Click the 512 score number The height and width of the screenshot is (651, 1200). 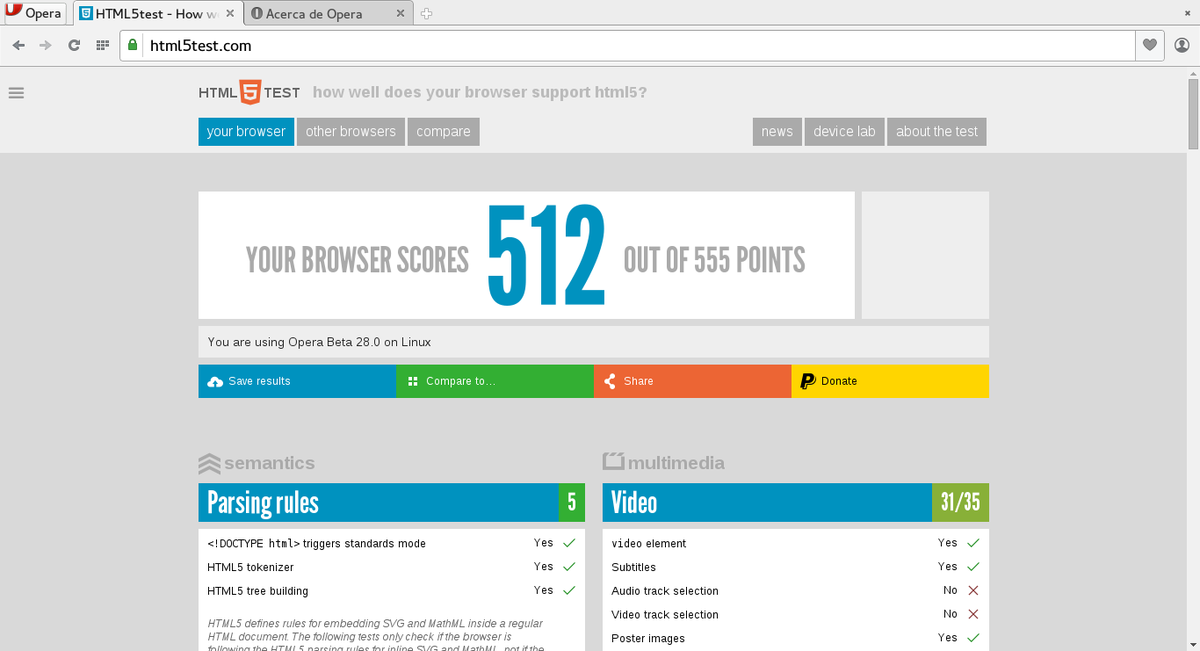pos(547,256)
